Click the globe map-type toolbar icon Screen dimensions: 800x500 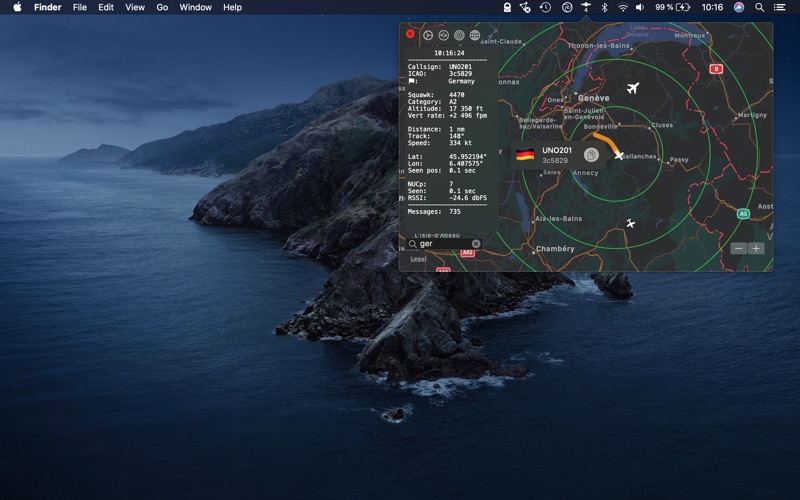pyautogui.click(x=474, y=35)
